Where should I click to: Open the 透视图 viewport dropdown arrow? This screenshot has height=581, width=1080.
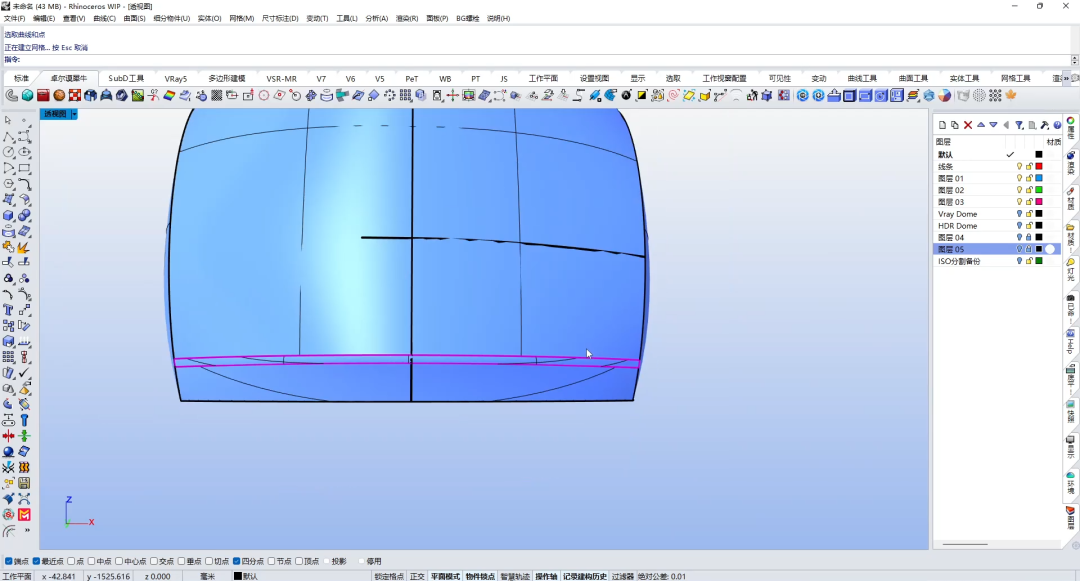(74, 114)
